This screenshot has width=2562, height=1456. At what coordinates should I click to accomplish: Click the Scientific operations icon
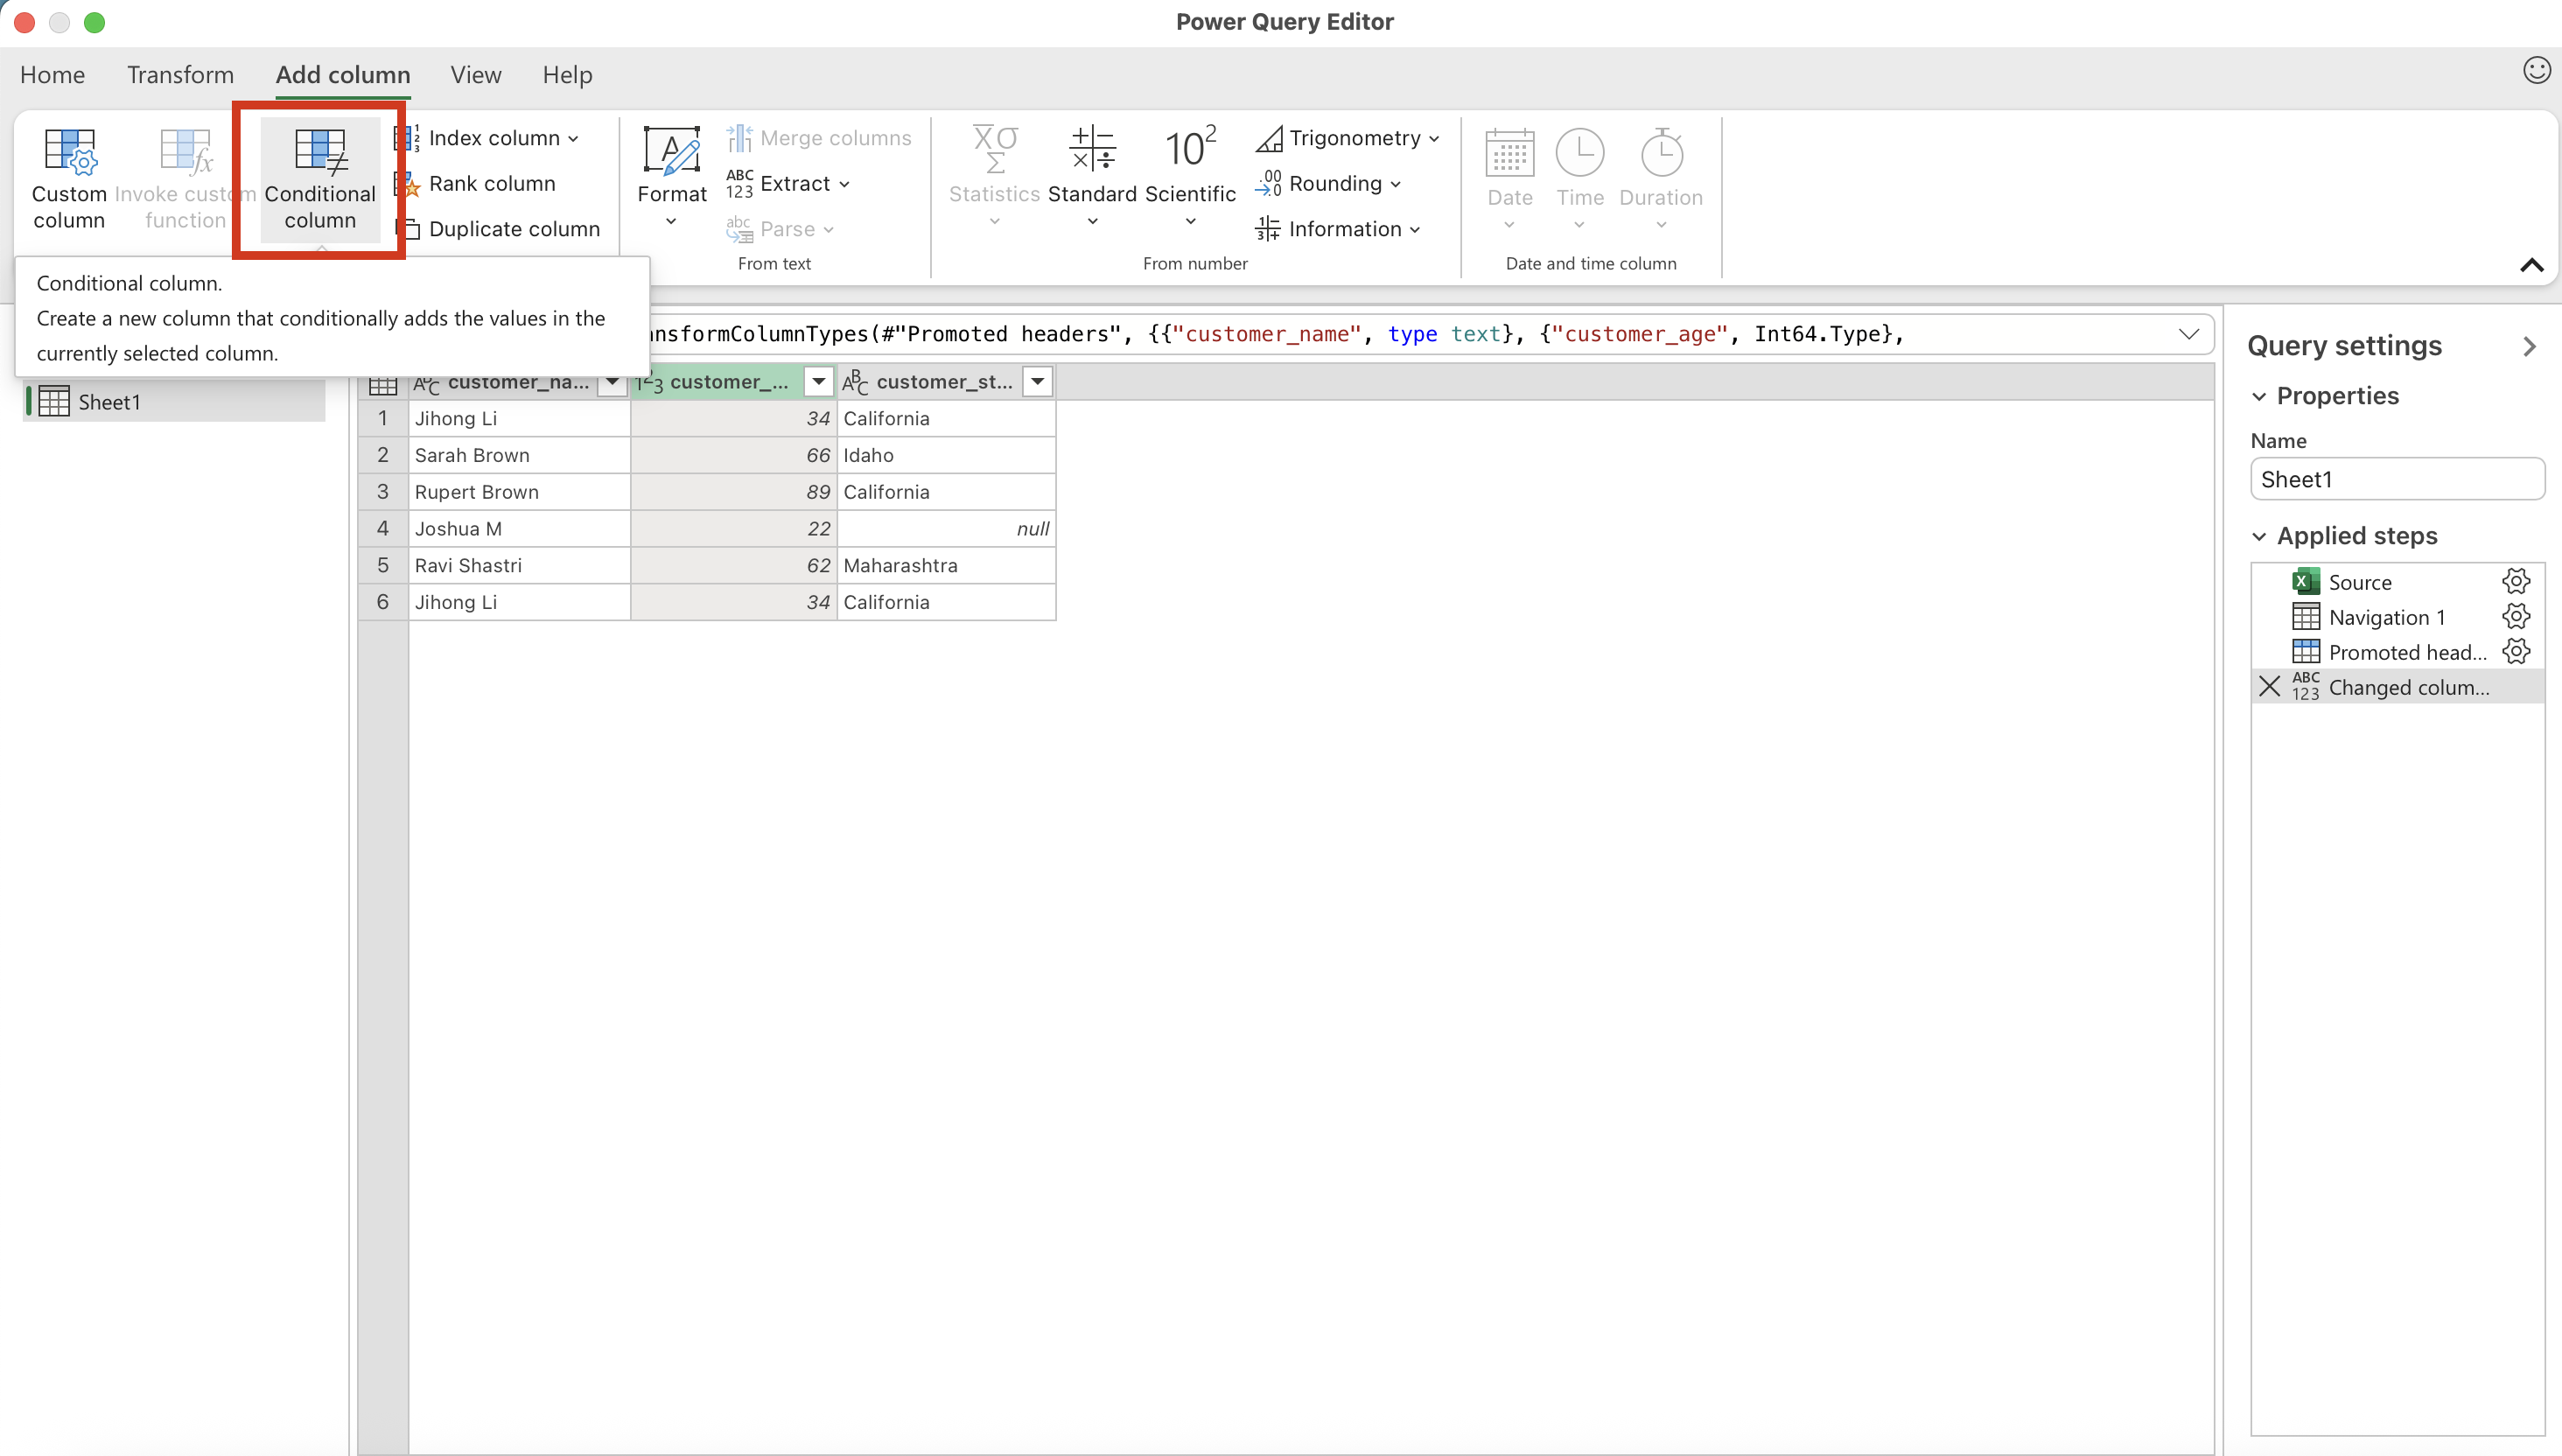(1190, 150)
